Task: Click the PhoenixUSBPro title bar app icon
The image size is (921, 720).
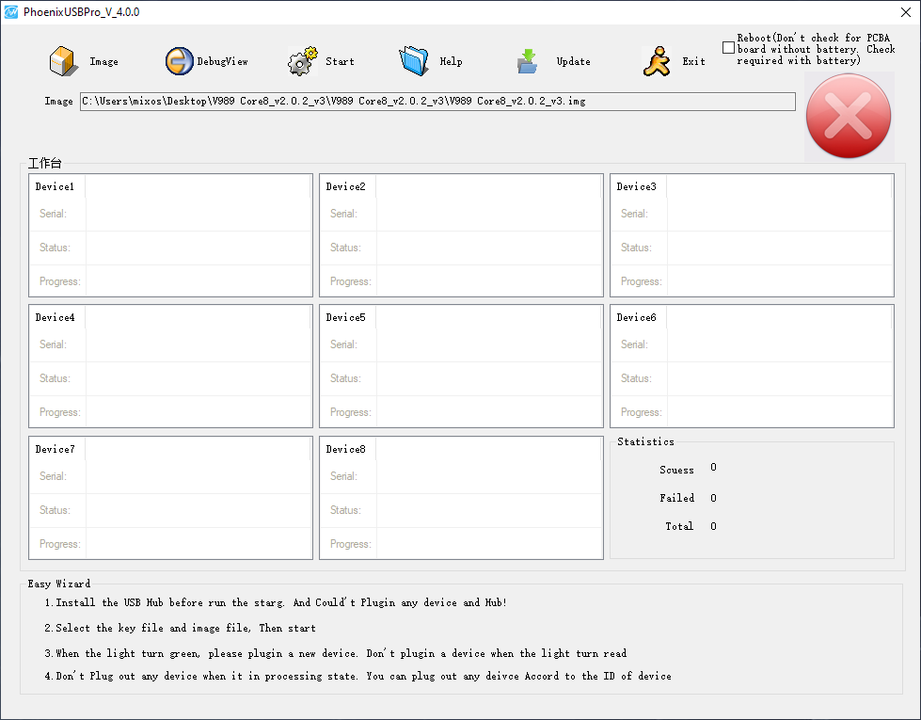Action: (x=11, y=12)
